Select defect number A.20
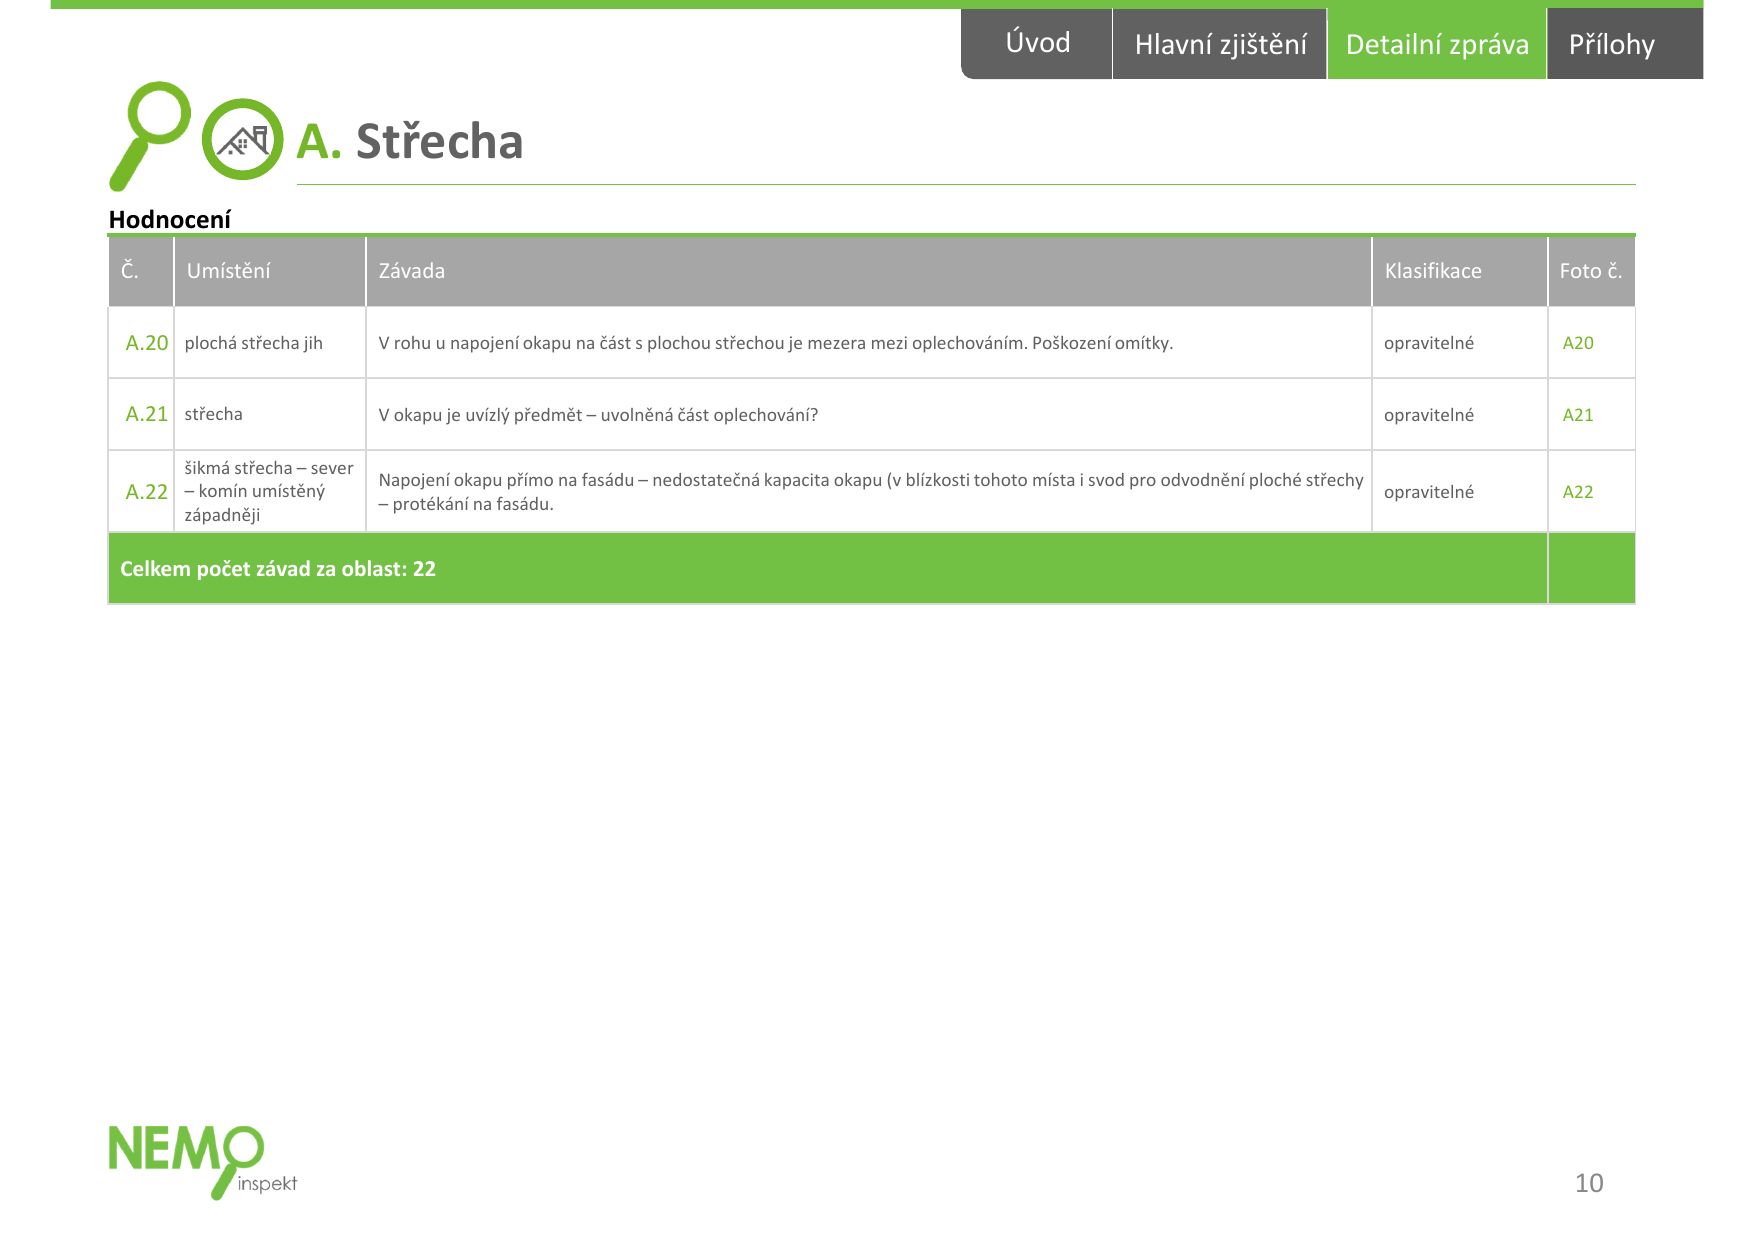 (x=146, y=343)
